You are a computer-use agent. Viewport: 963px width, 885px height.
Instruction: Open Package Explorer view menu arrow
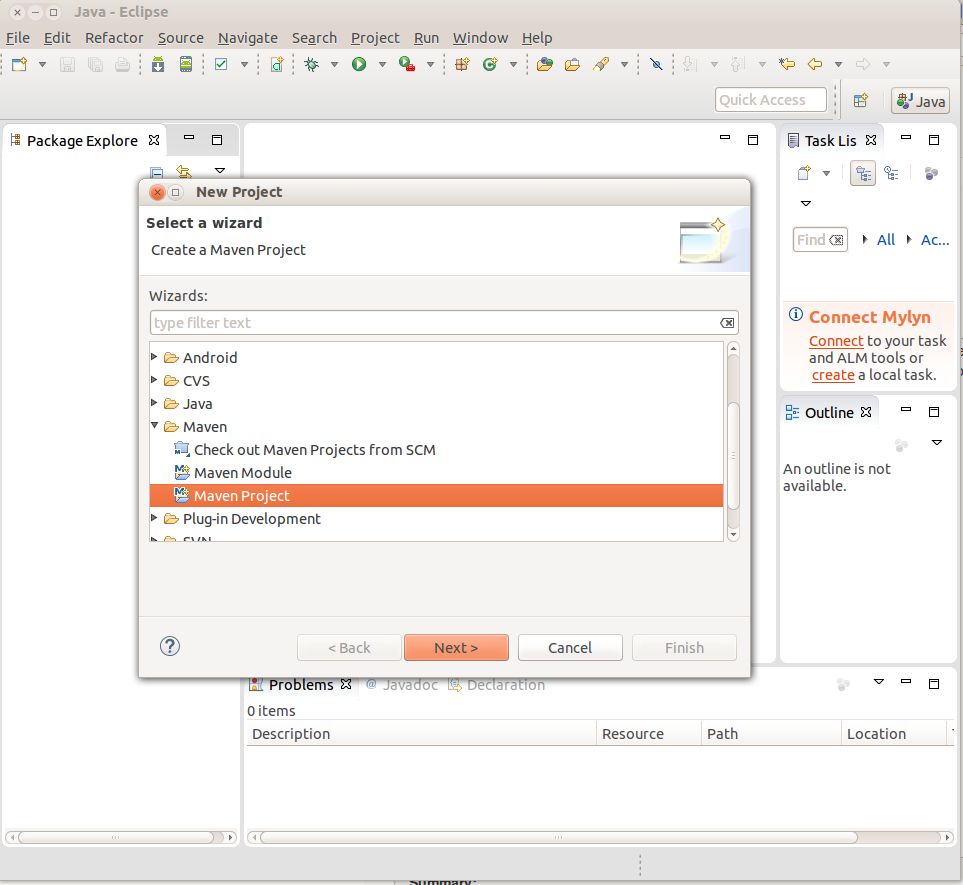[x=219, y=170]
